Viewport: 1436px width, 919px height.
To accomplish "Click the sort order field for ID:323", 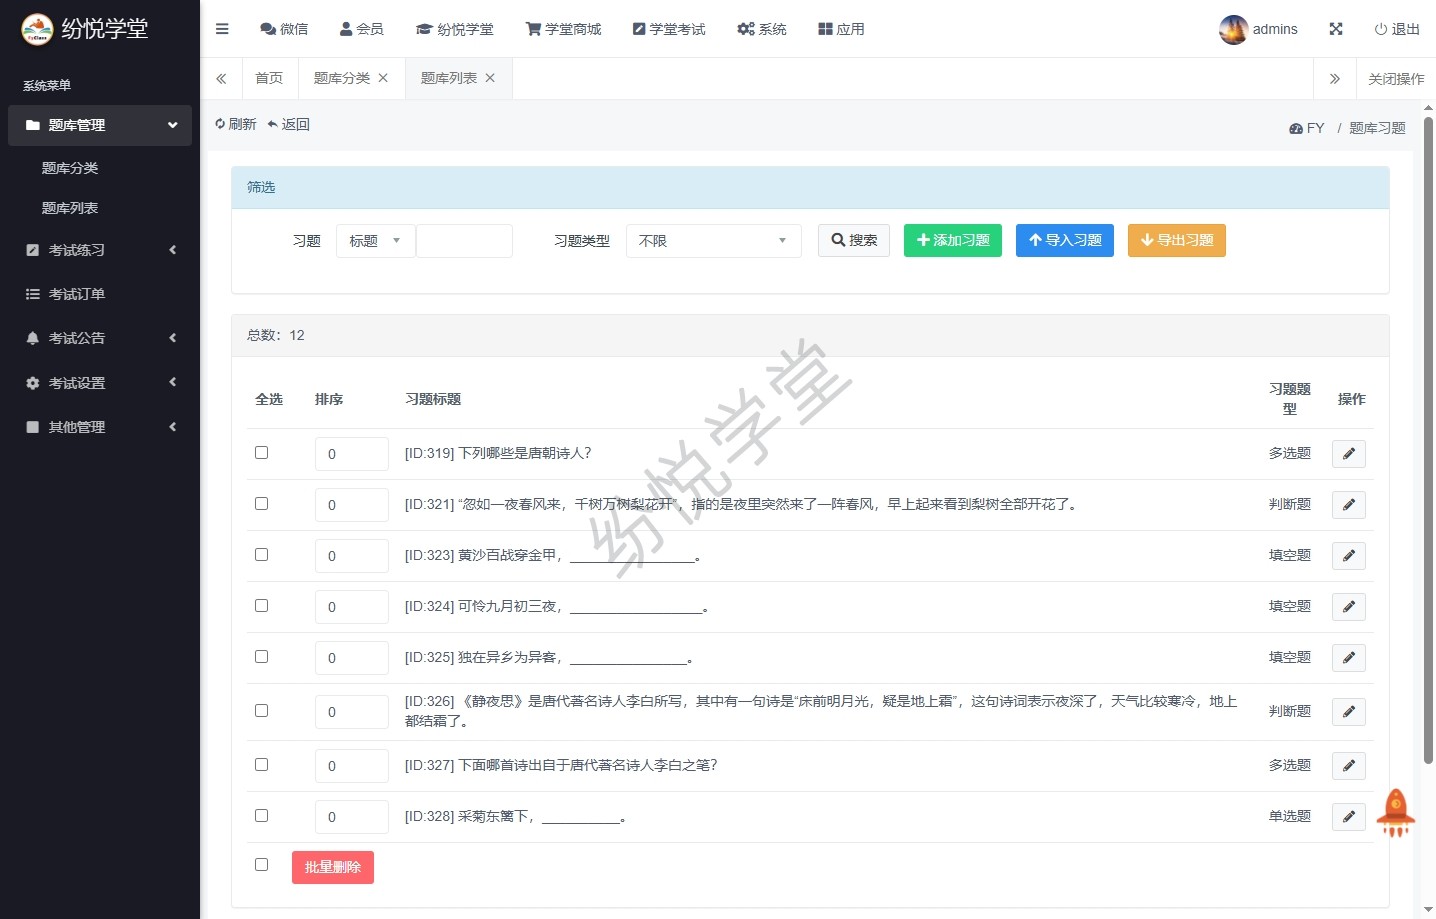I will pyautogui.click(x=351, y=556).
